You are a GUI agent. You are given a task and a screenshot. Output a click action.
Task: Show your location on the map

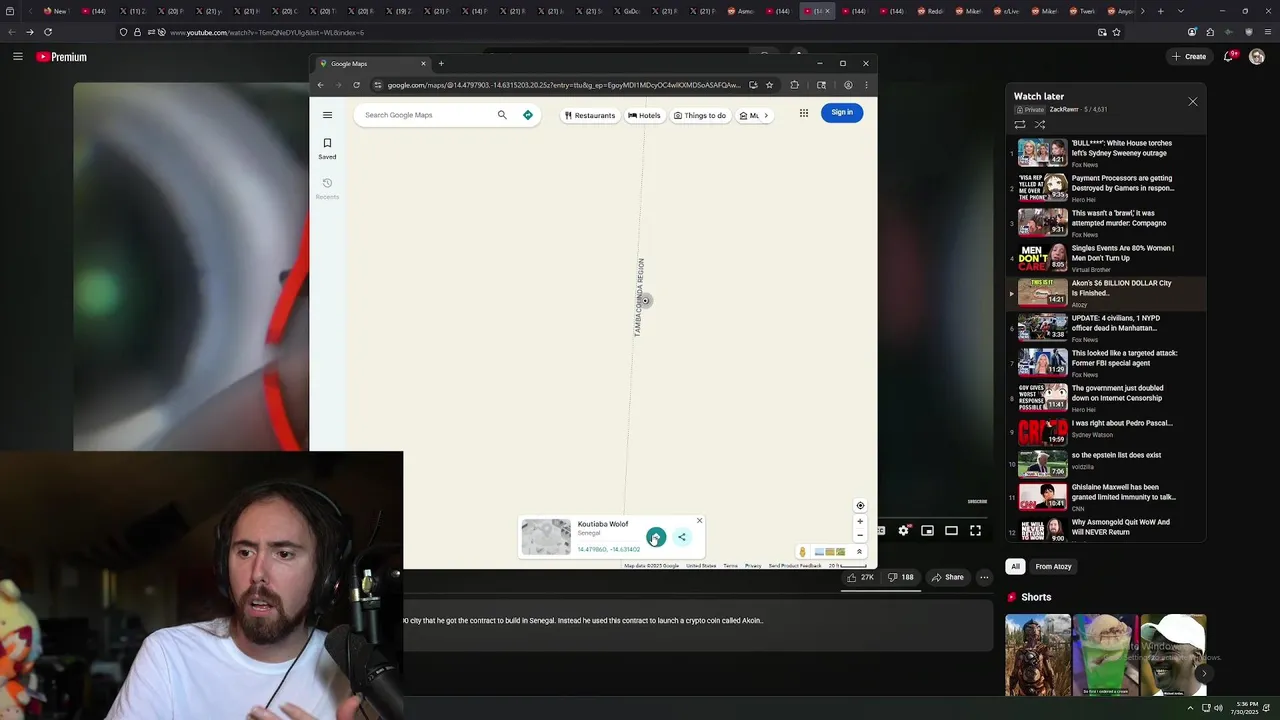tap(860, 506)
